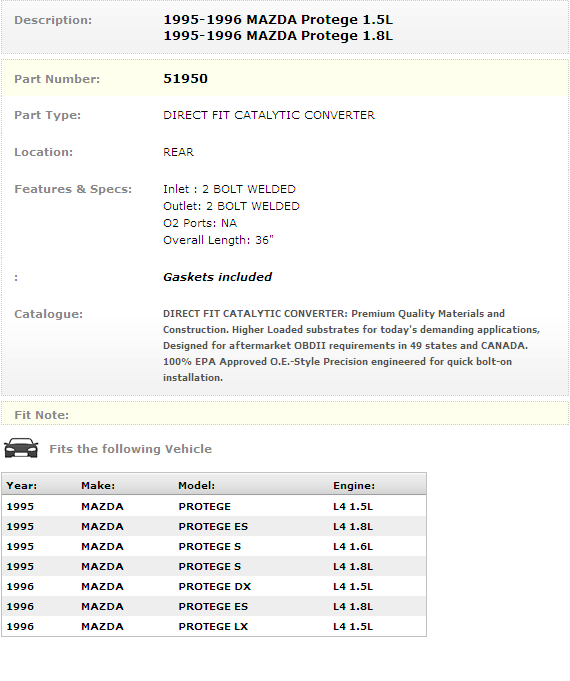Click the Engine column header
The image size is (570, 681).
click(x=354, y=485)
